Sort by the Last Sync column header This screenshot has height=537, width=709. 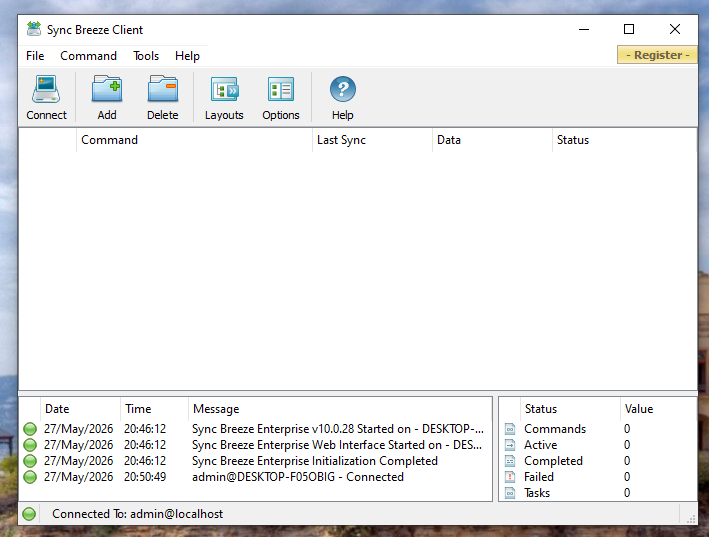[372, 140]
